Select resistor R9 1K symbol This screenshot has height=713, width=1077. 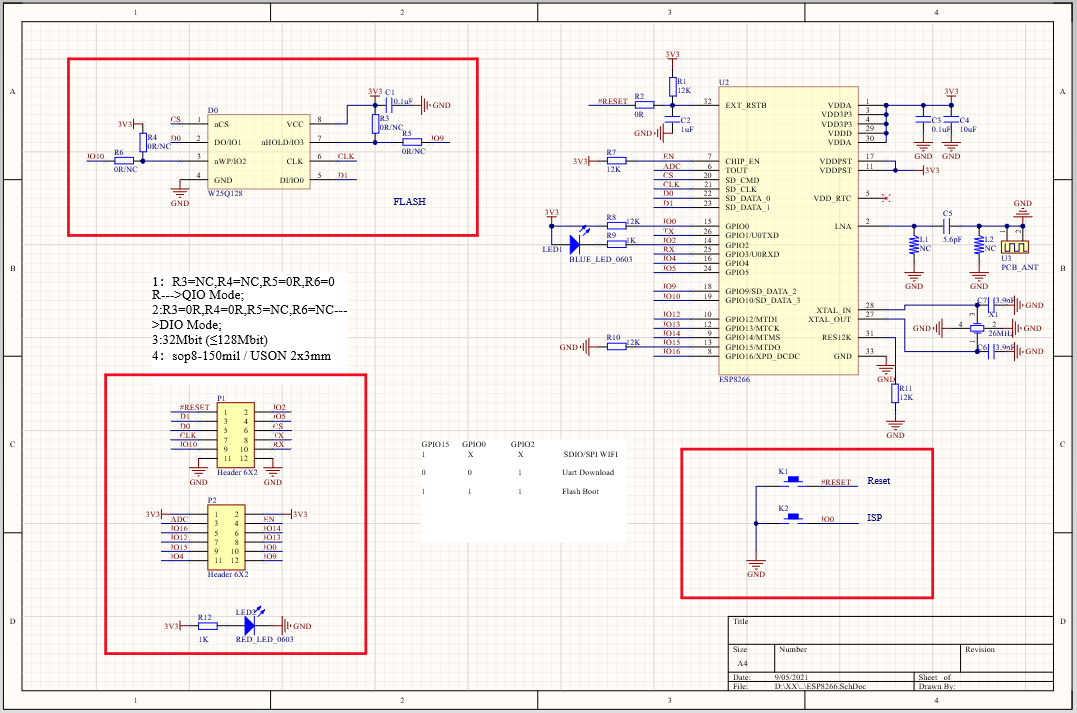[x=617, y=243]
